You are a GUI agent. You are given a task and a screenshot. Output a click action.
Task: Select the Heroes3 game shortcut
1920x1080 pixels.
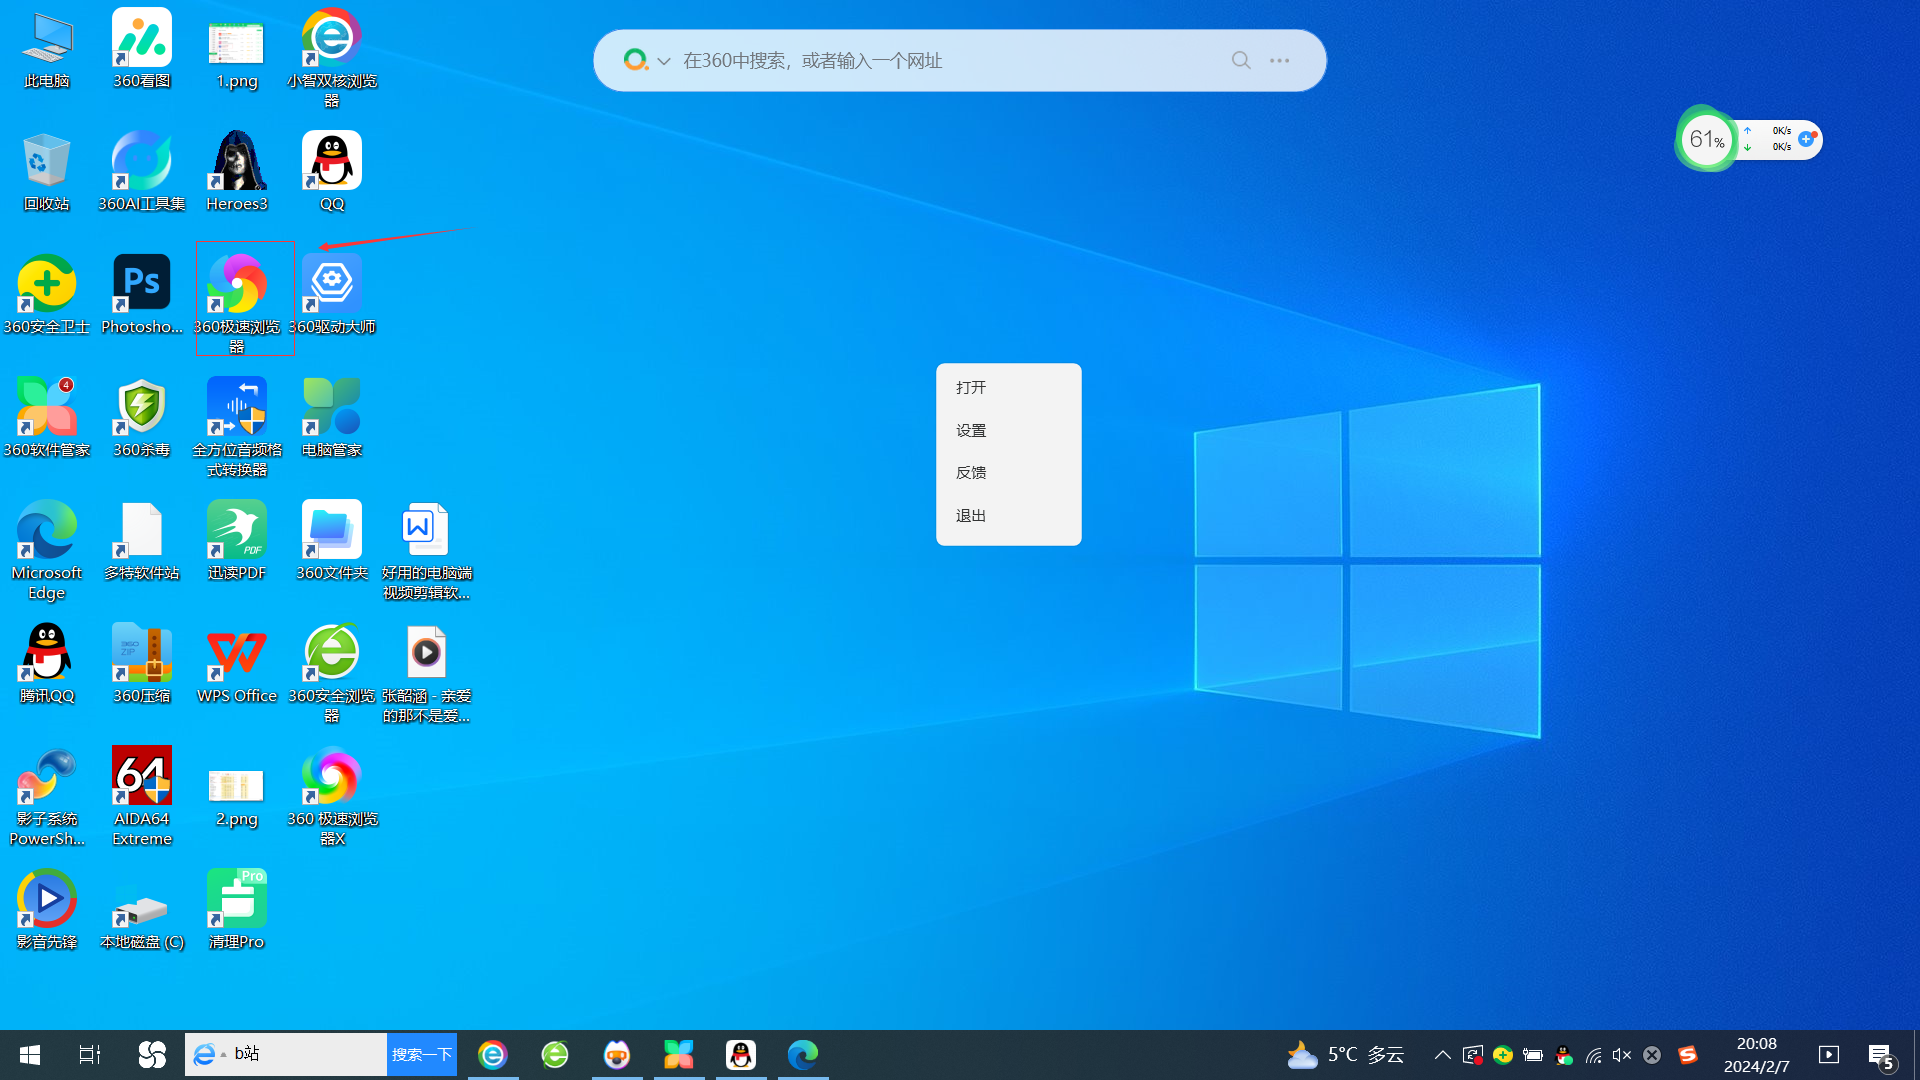237,171
